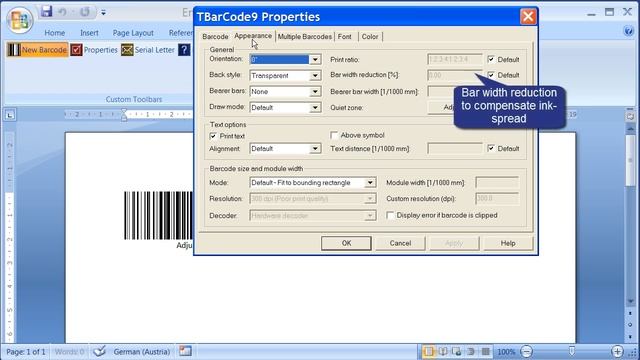Enable the Above symbol checkbox
Viewport: 640px width, 360px height.
point(334,135)
